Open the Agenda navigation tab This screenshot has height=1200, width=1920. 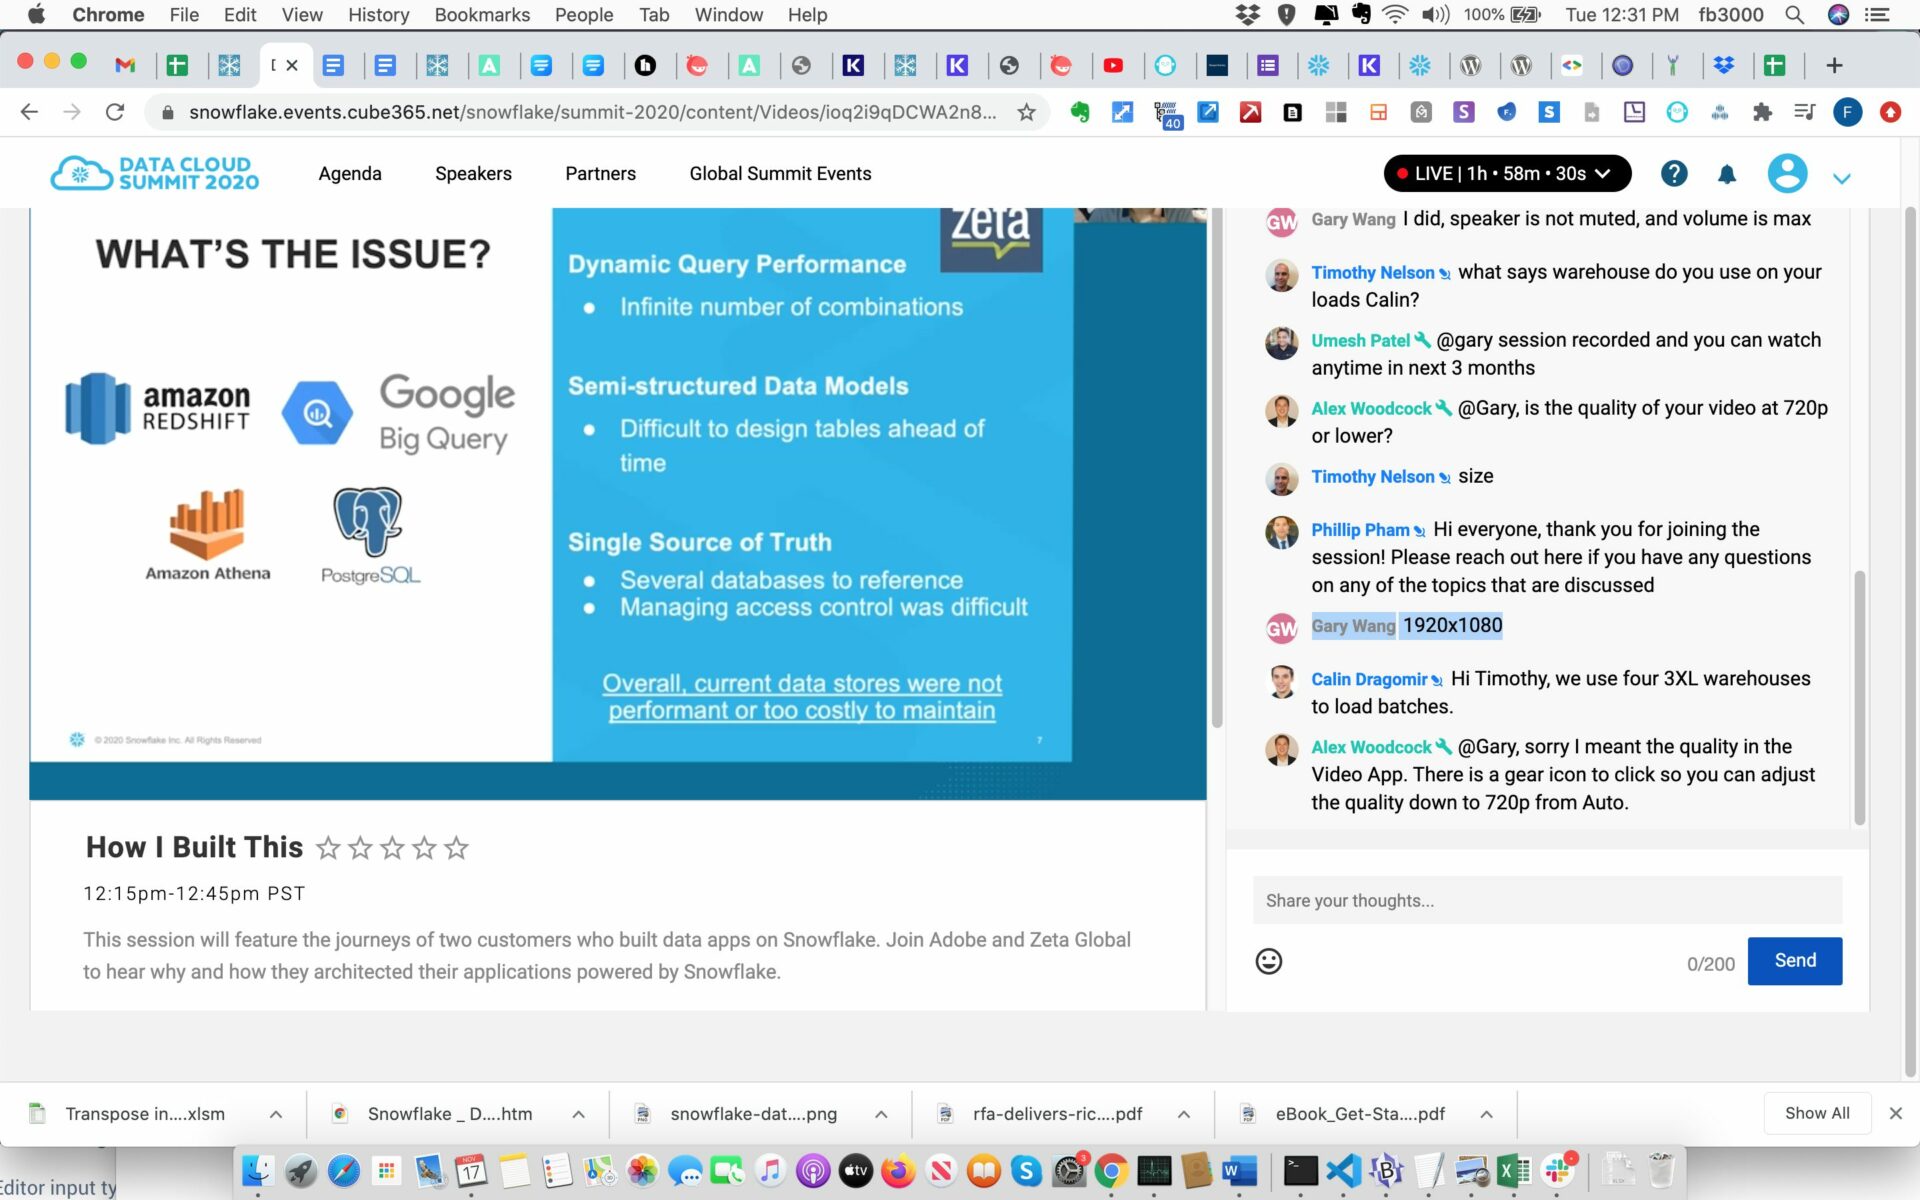coord(349,173)
